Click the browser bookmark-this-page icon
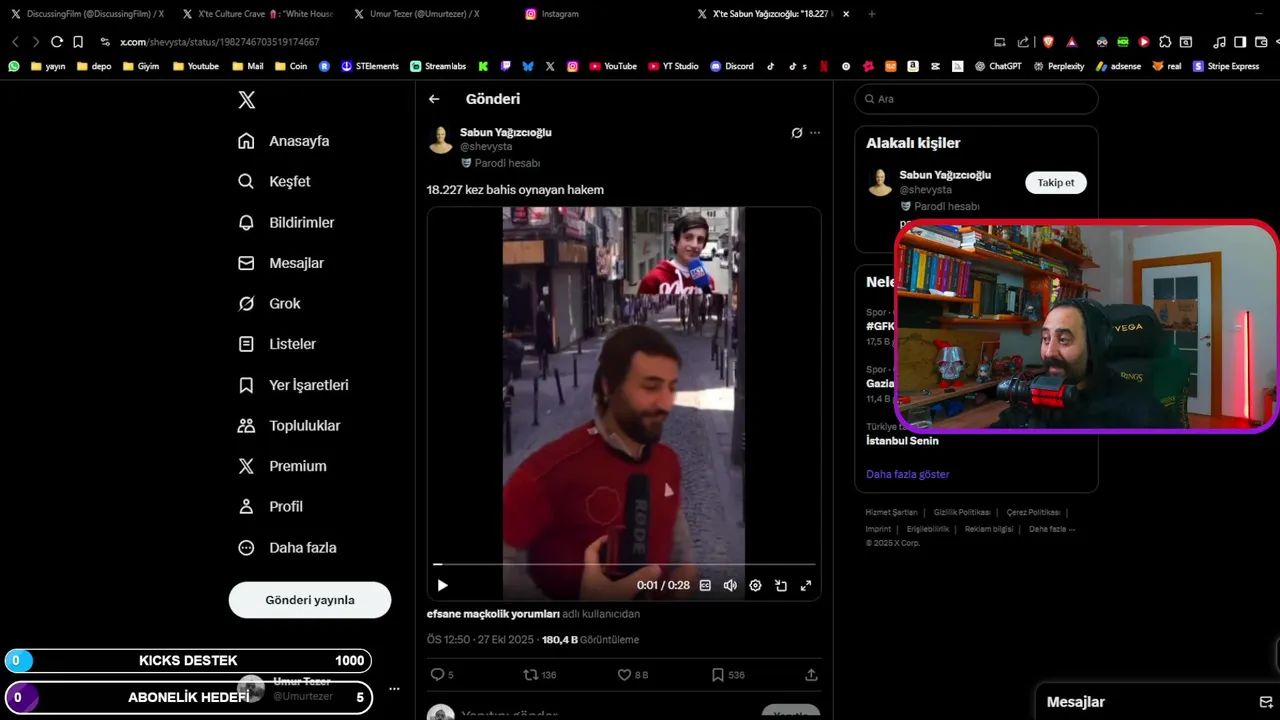The width and height of the screenshot is (1280, 720). pos(78,42)
